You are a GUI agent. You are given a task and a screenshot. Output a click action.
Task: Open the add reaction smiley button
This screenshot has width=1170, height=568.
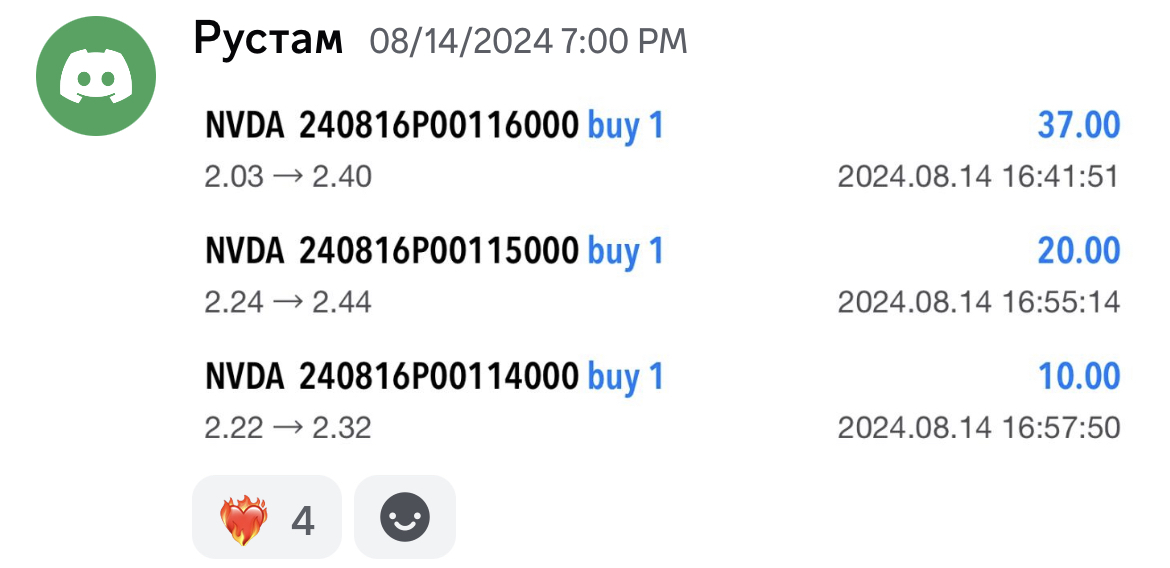click(404, 516)
